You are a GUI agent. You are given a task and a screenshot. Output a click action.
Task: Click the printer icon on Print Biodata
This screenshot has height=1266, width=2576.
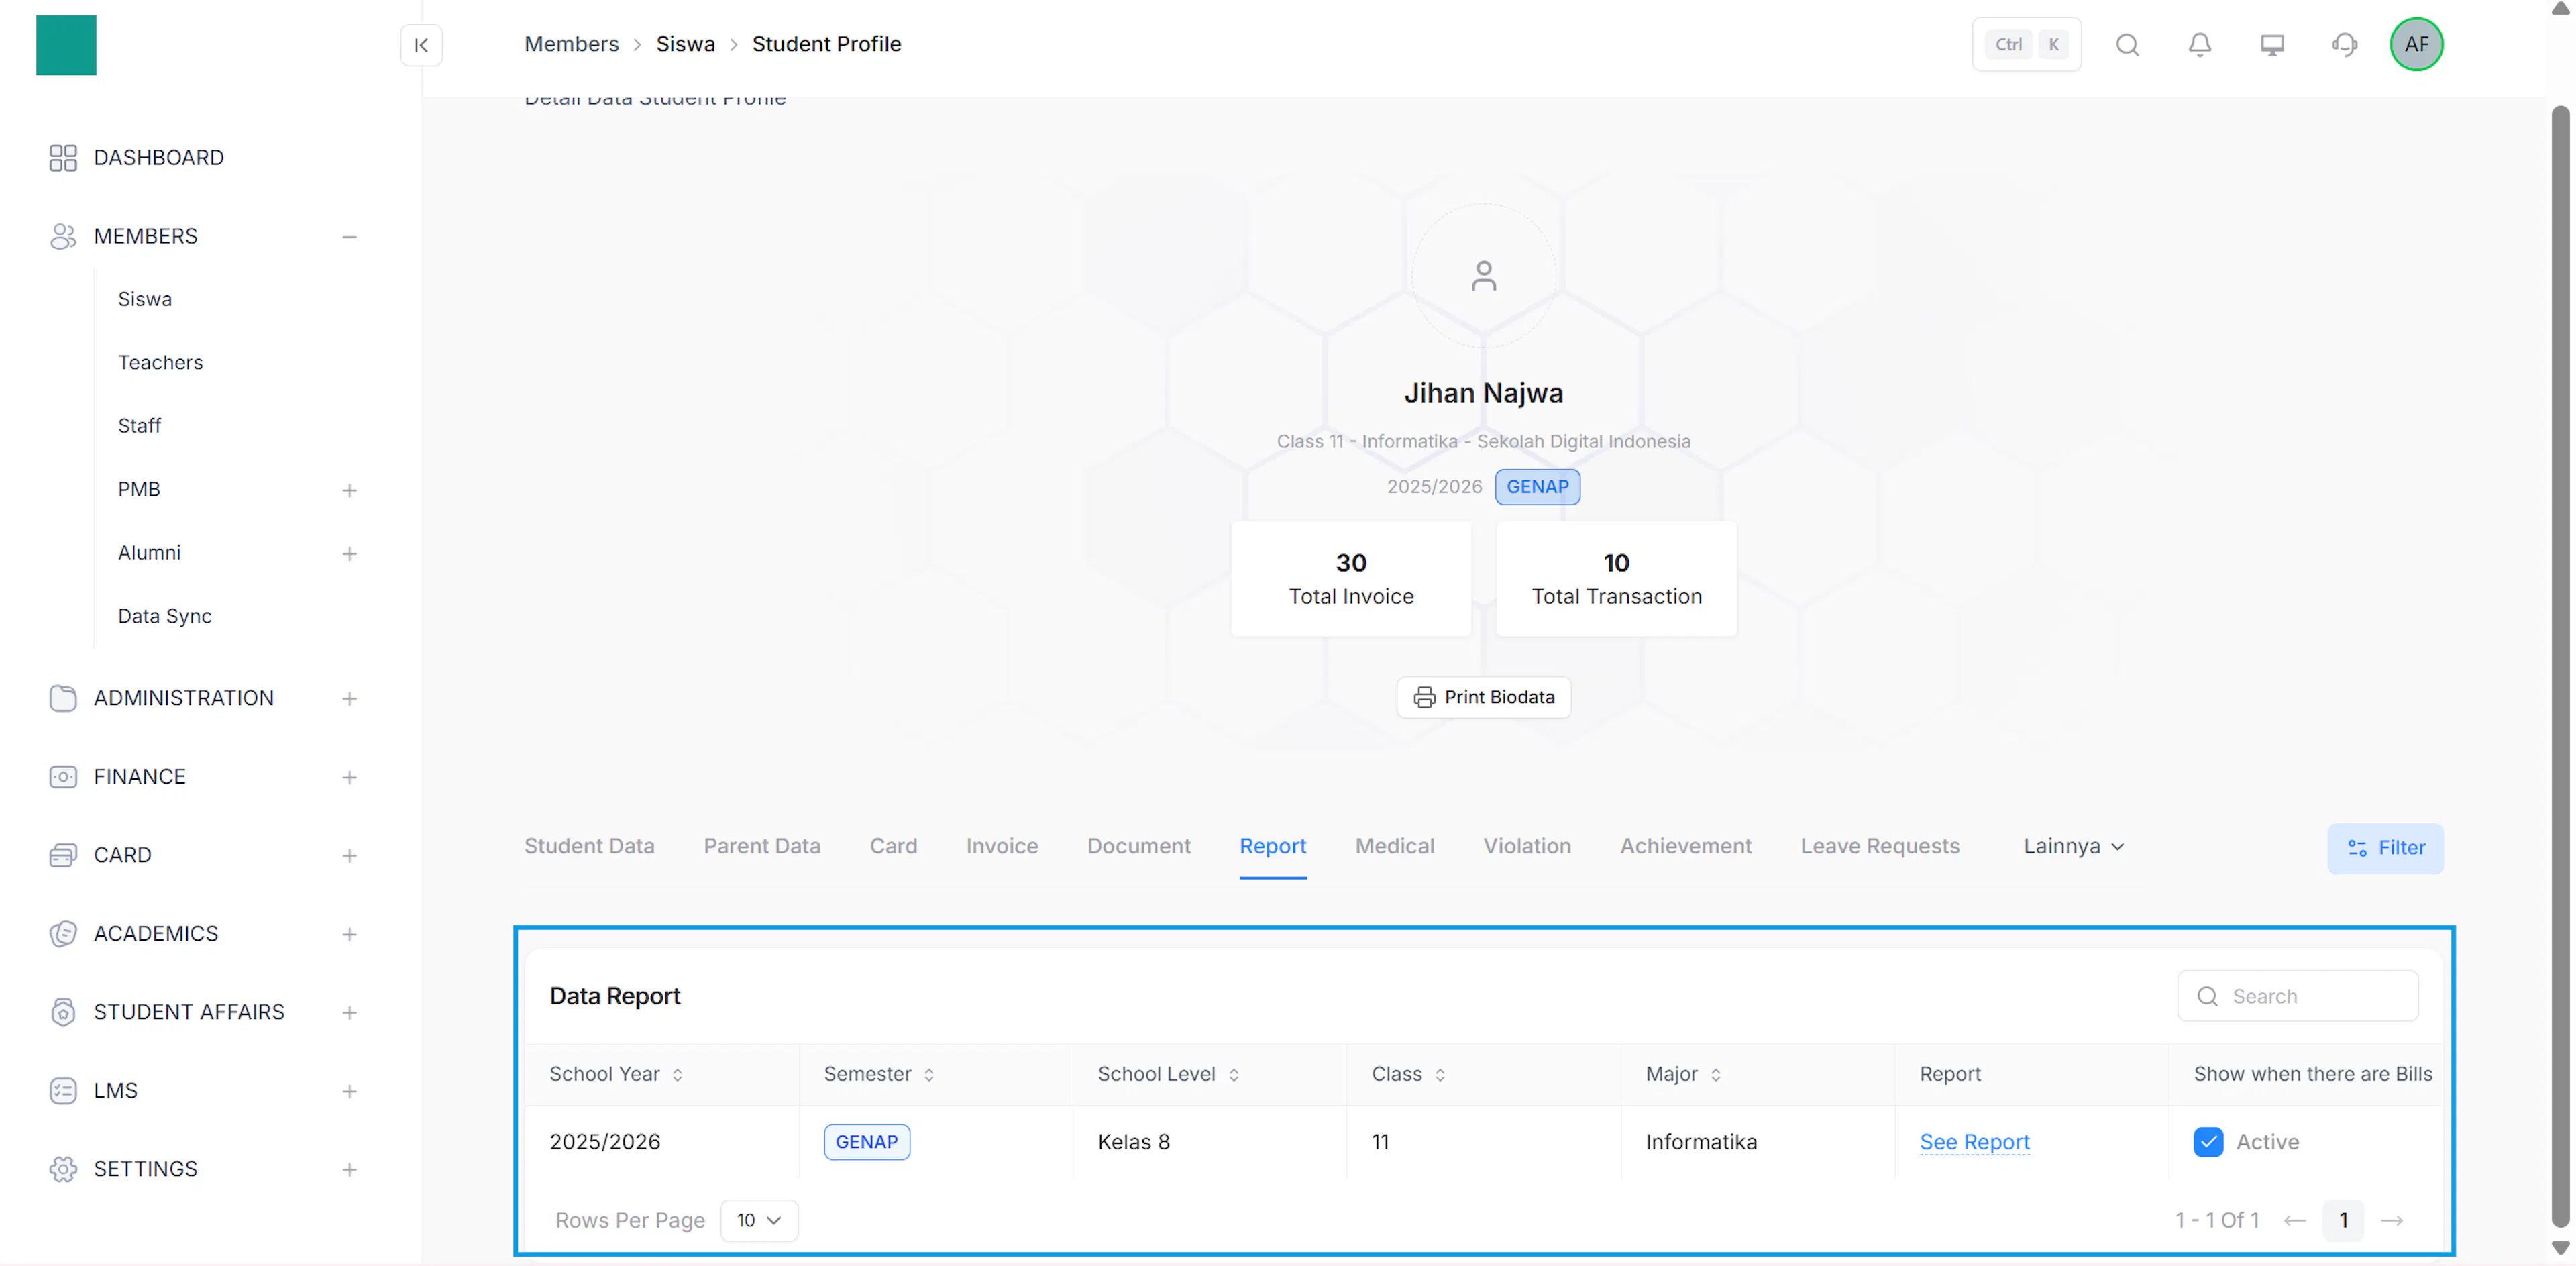(1424, 698)
